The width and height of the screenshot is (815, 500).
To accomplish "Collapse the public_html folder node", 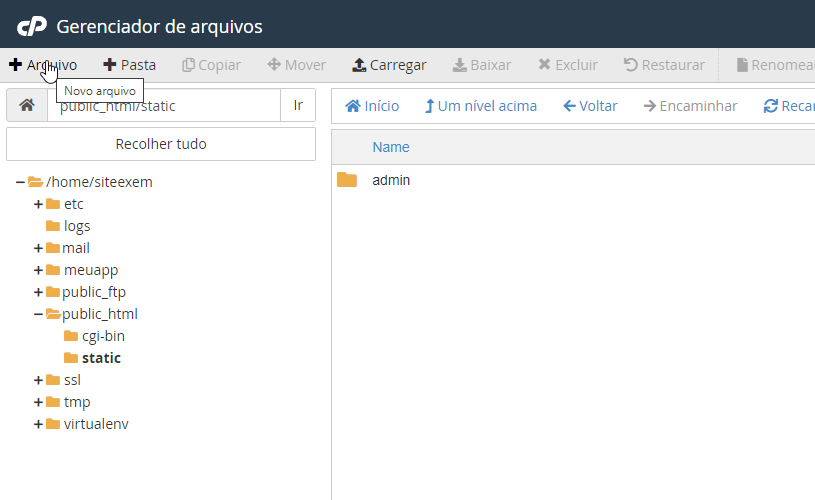I will 38,314.
